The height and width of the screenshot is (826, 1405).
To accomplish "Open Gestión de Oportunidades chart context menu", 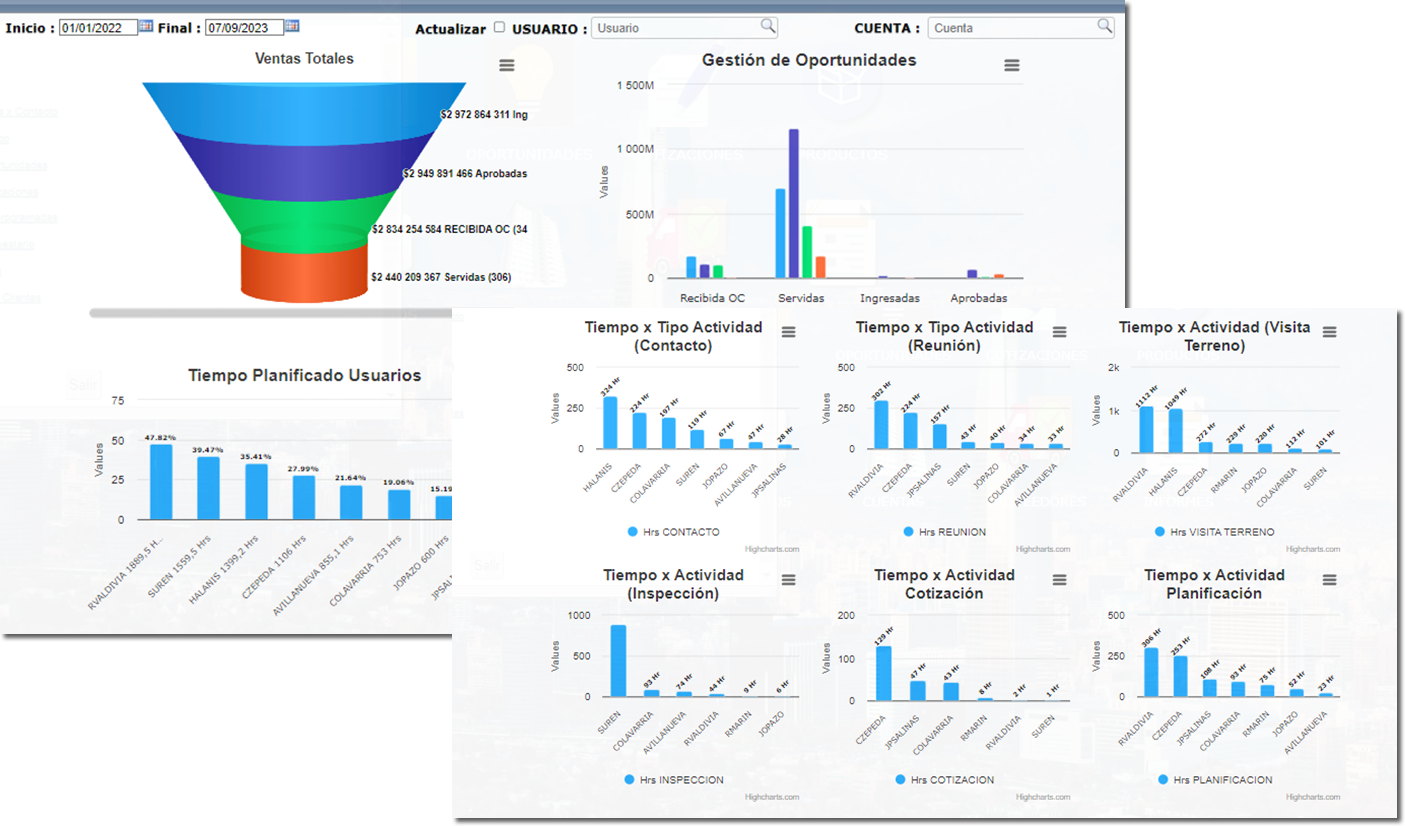I will click(x=1012, y=65).
